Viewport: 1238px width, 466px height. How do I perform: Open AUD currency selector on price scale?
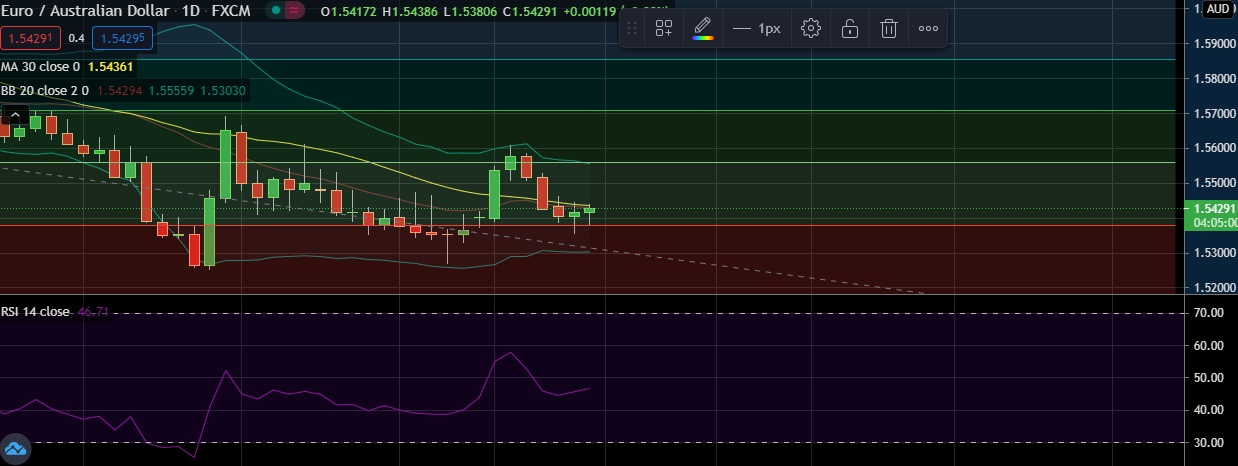pyautogui.click(x=1218, y=9)
